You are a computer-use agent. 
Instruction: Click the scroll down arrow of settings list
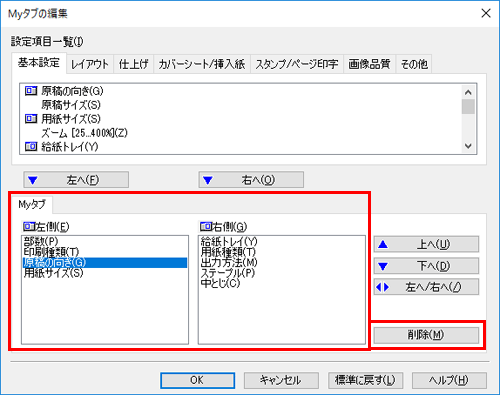click(x=468, y=146)
